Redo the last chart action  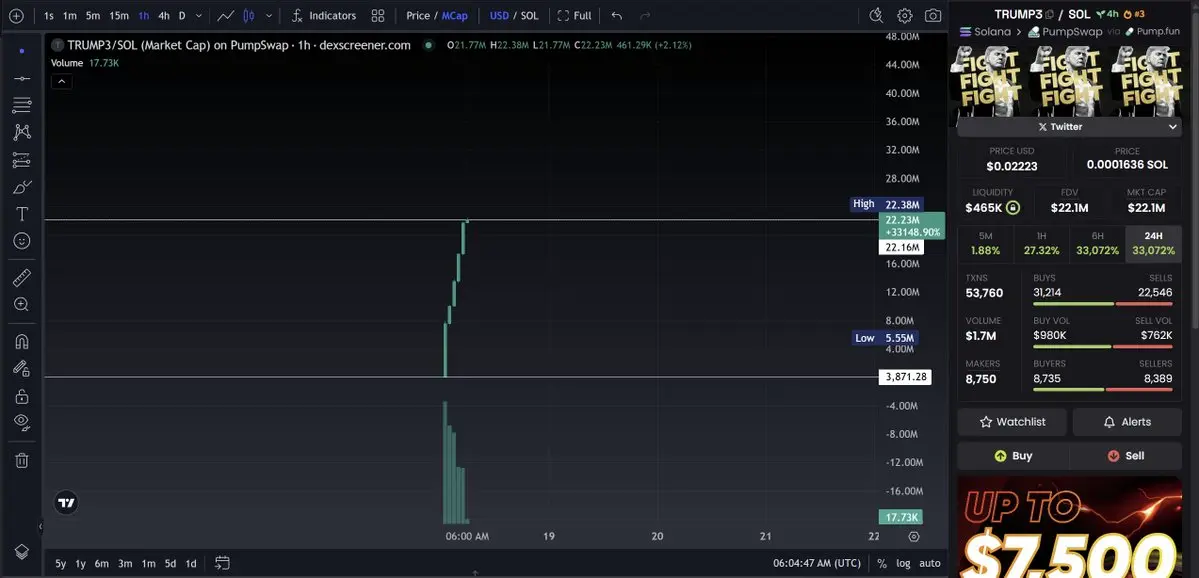pyautogui.click(x=645, y=15)
